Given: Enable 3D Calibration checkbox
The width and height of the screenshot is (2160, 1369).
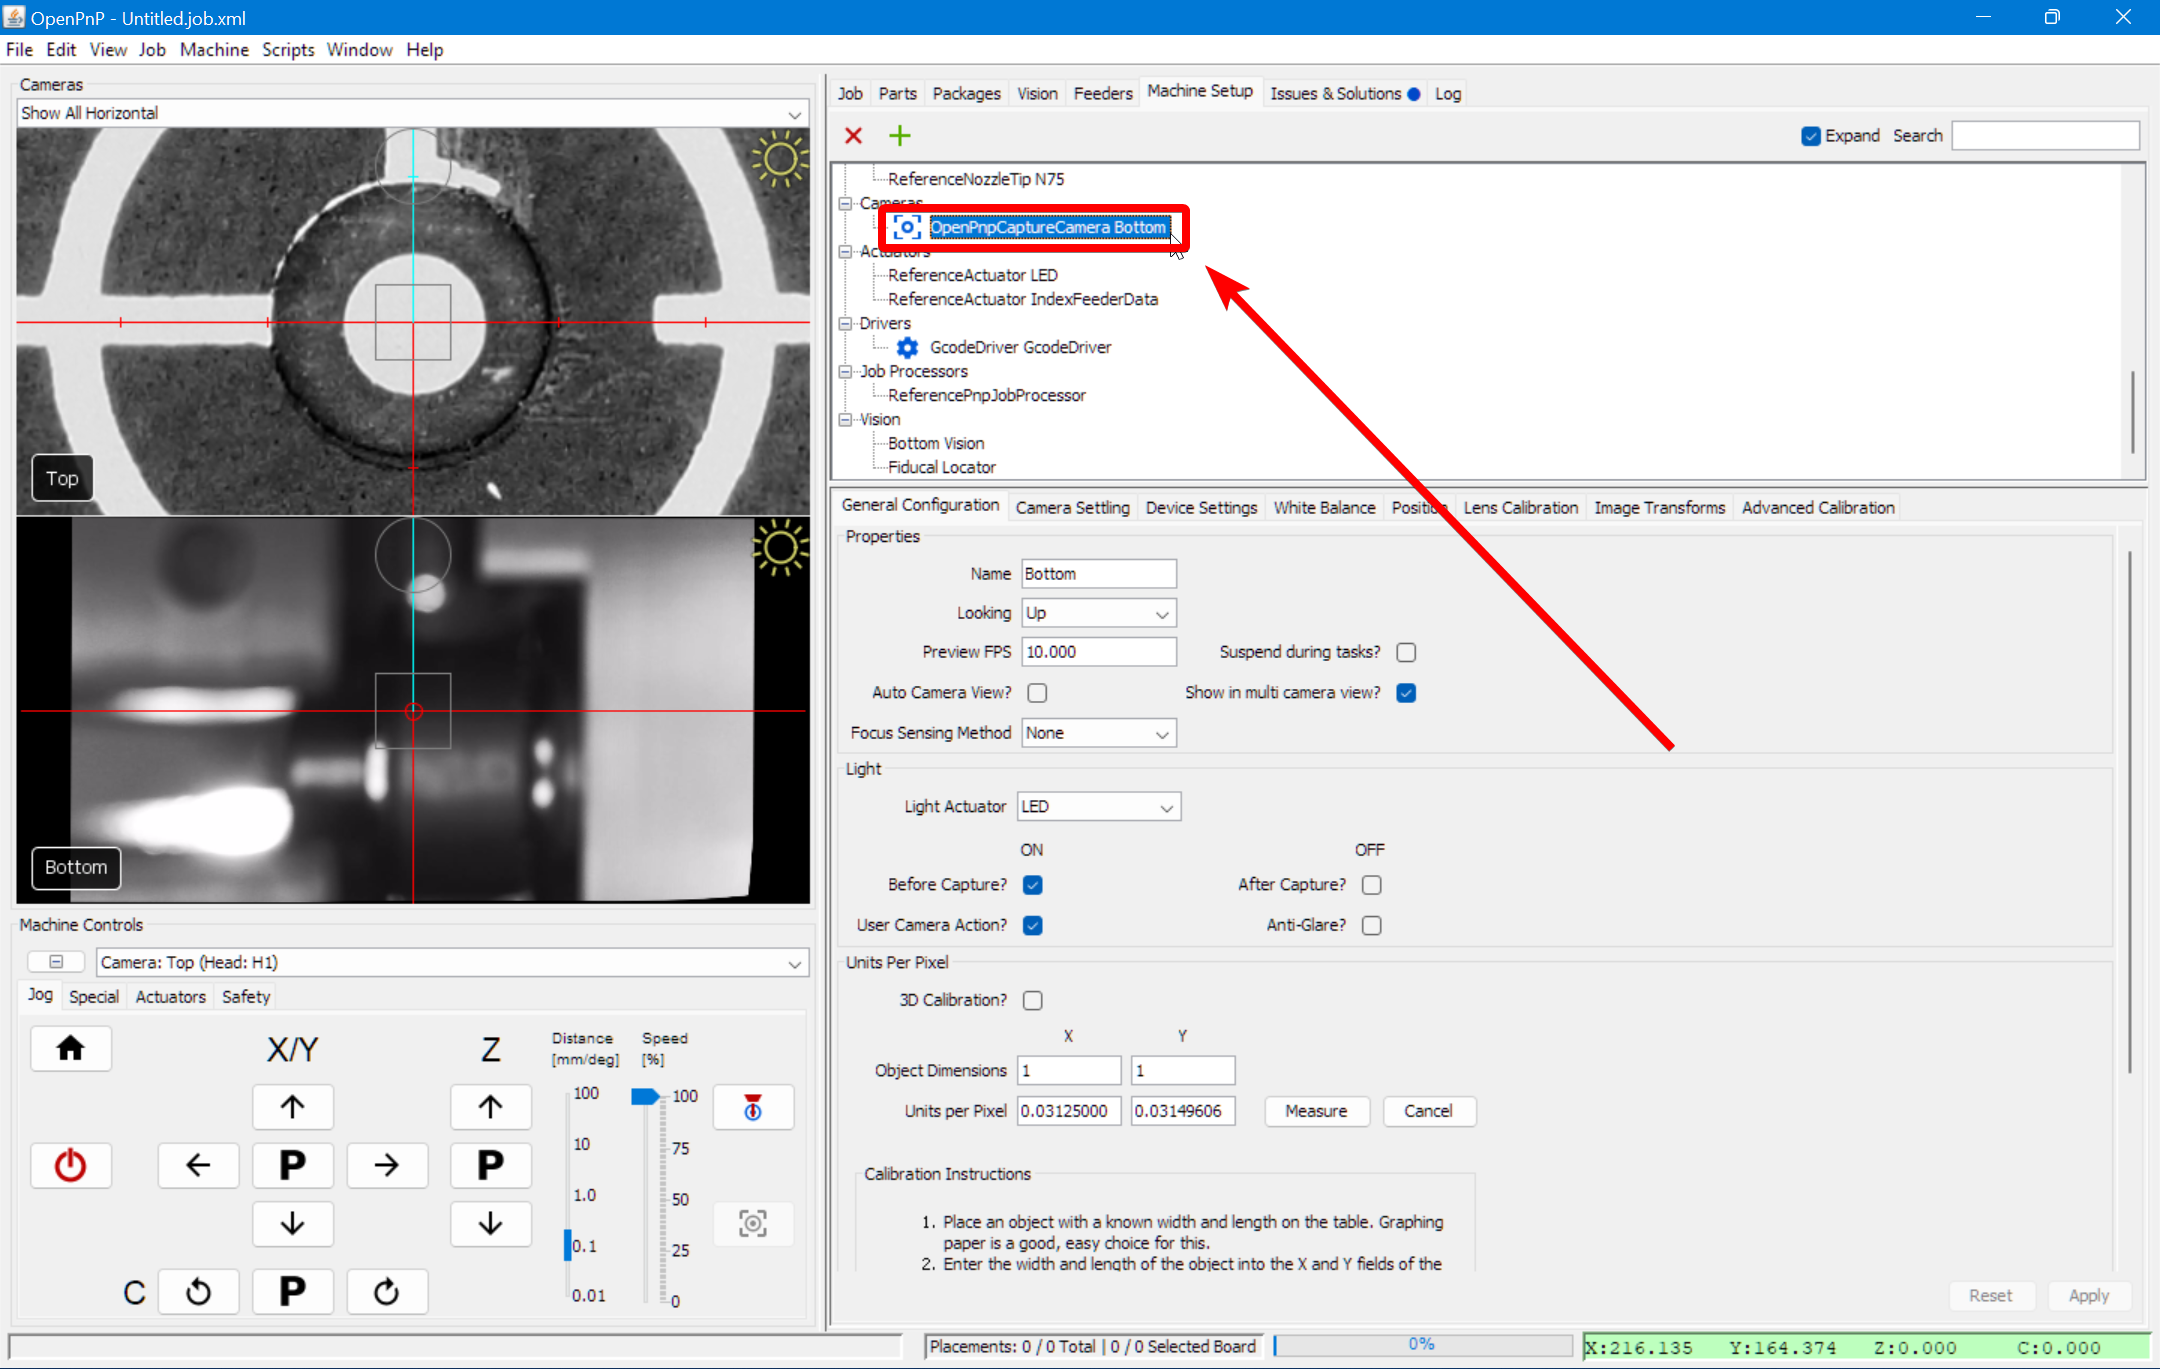Looking at the screenshot, I should point(1033,1000).
